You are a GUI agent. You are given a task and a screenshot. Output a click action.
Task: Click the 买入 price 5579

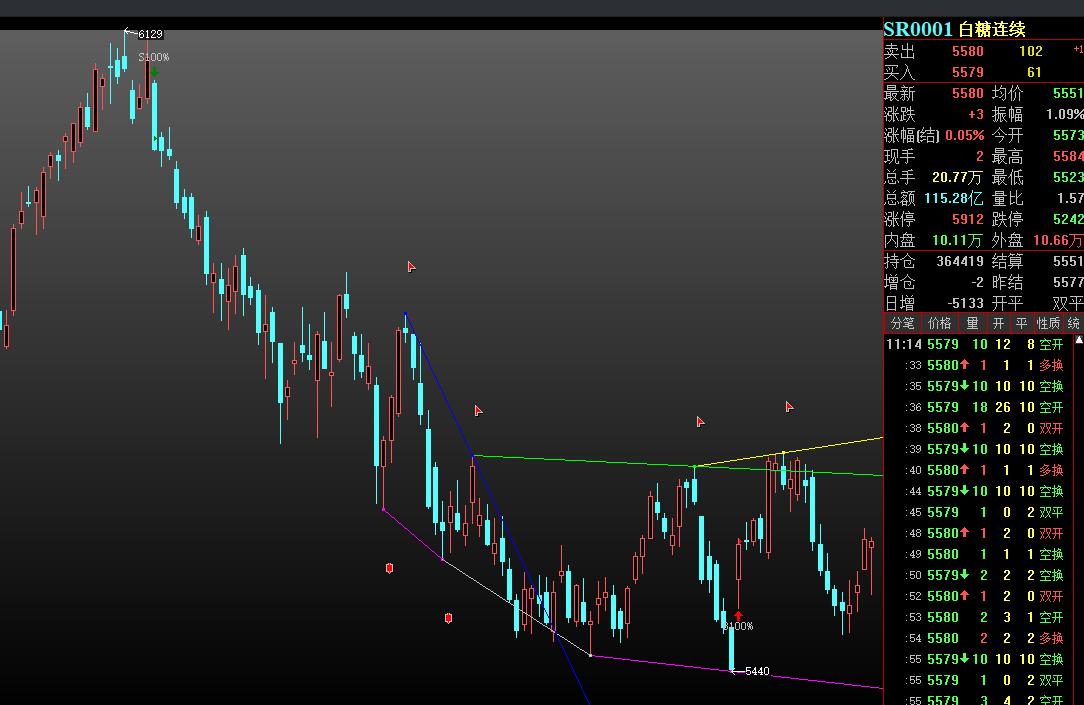[x=967, y=72]
